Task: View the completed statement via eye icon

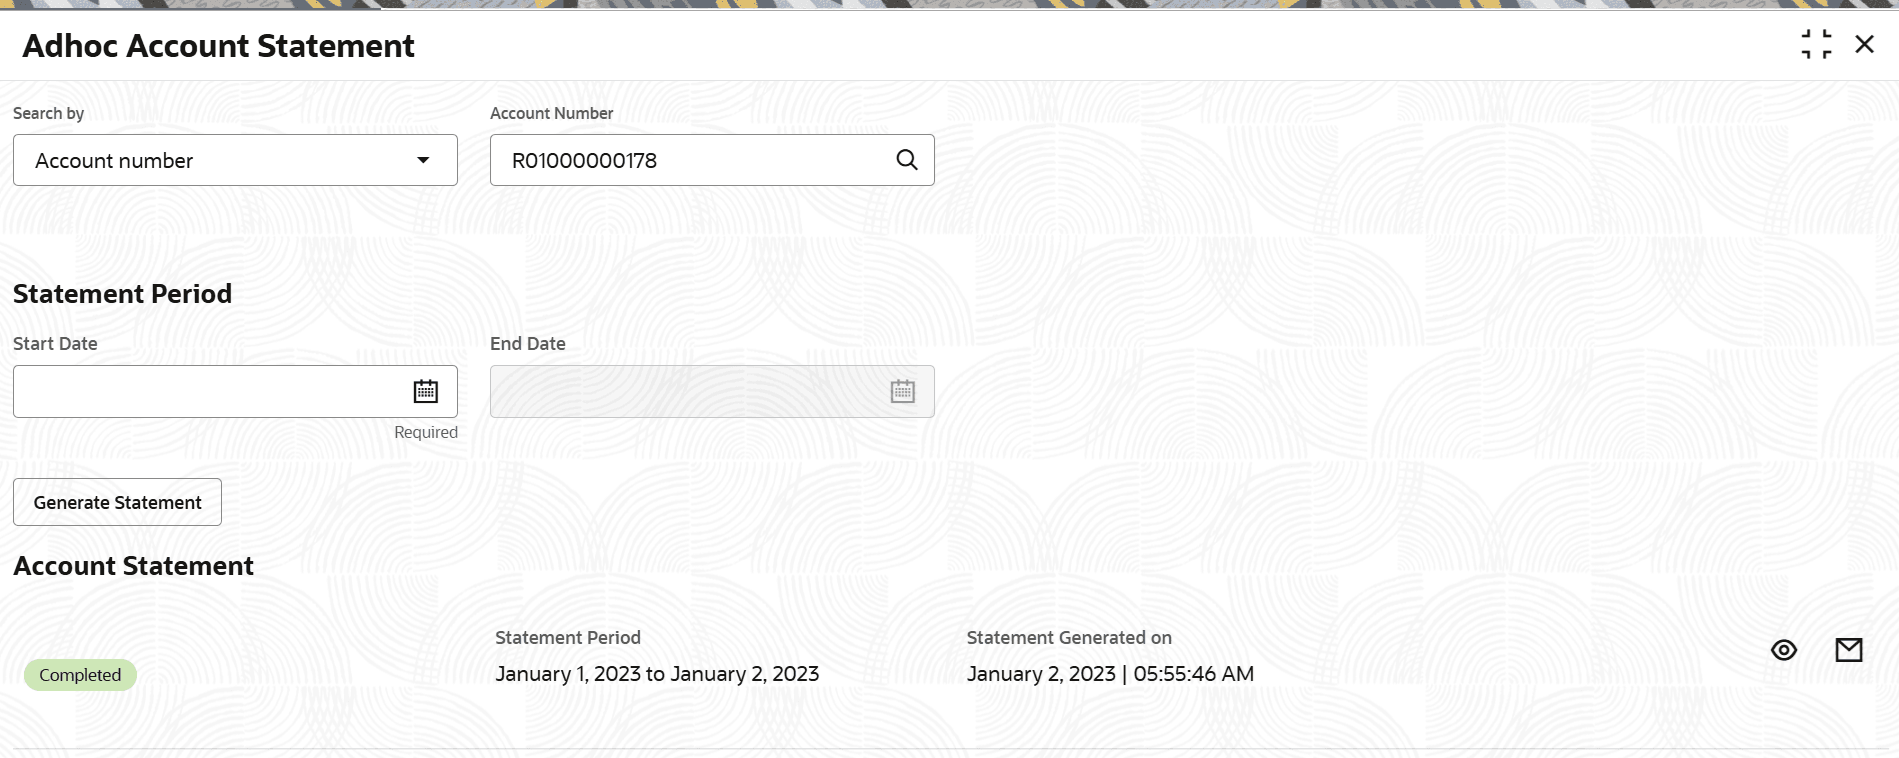Action: (1783, 651)
